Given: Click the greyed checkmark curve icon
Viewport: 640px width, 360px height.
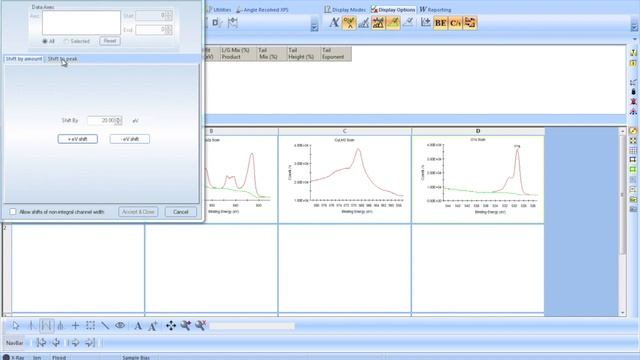Looking at the screenshot, I should tap(408, 23).
